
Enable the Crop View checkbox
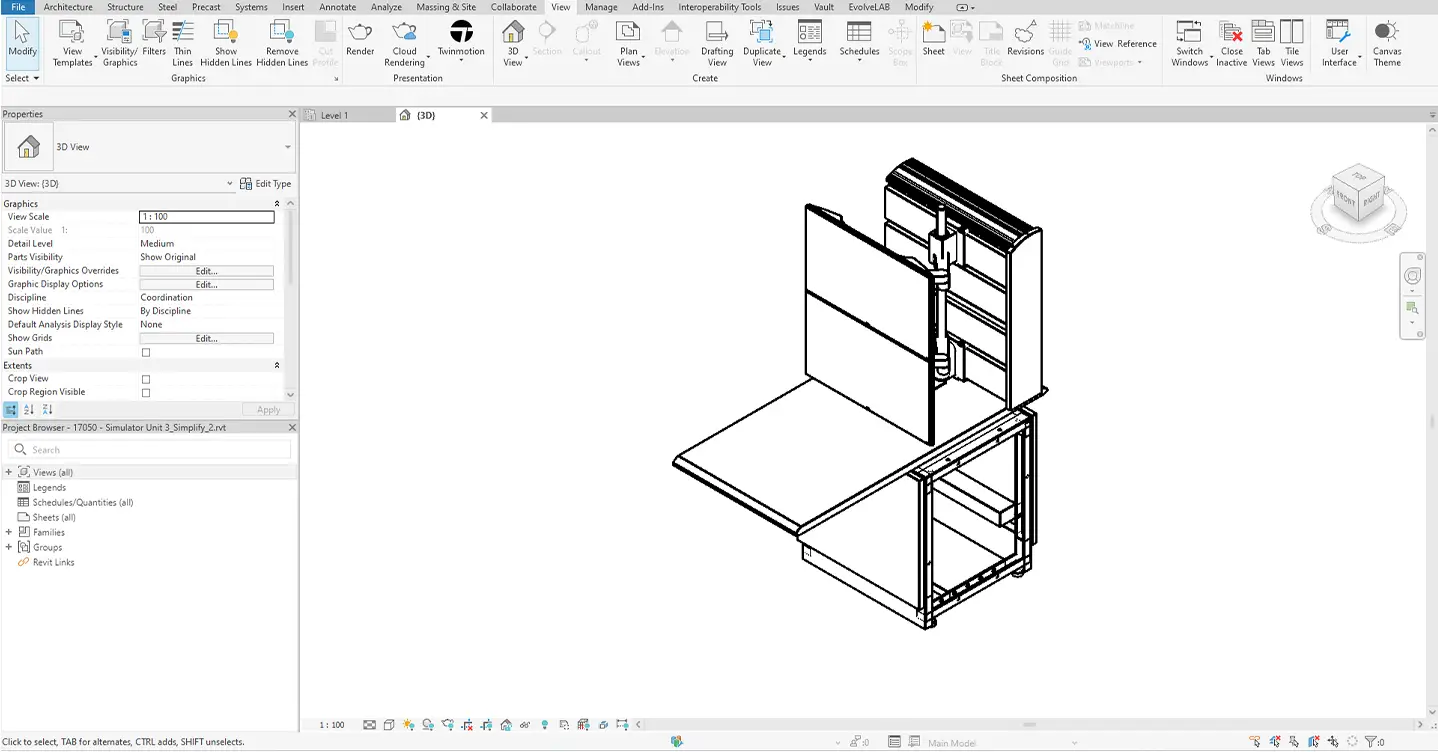point(144,378)
